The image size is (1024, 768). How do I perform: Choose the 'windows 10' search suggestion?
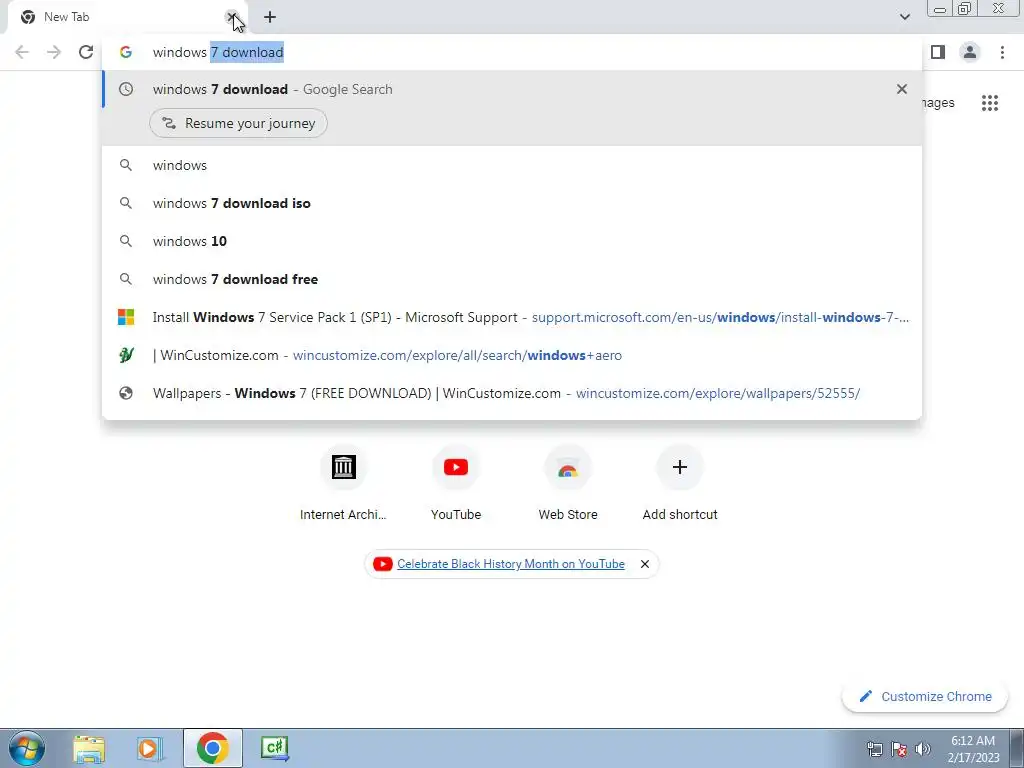click(512, 241)
